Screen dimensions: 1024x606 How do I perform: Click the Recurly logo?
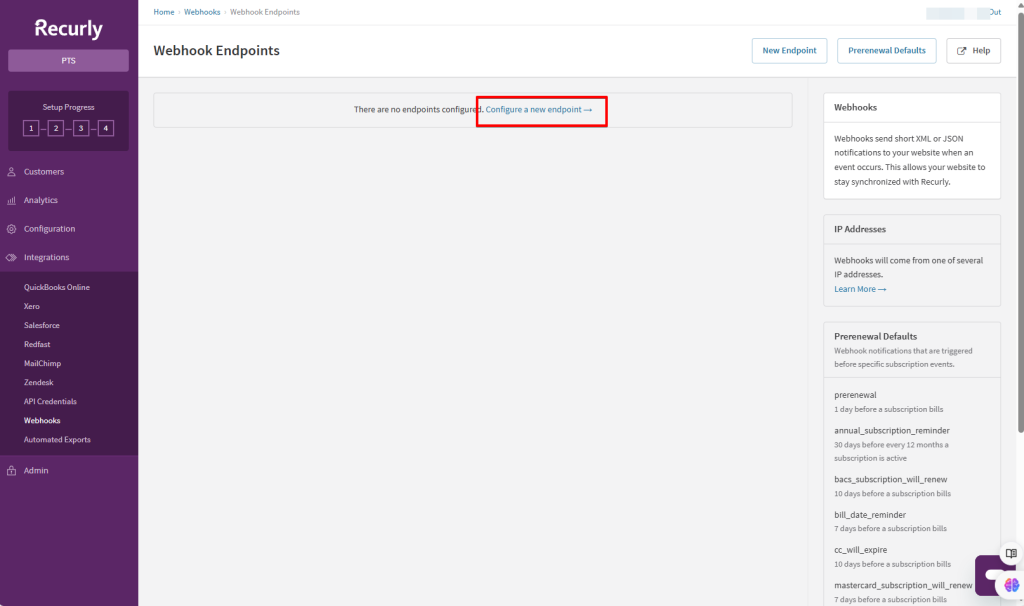point(68,29)
